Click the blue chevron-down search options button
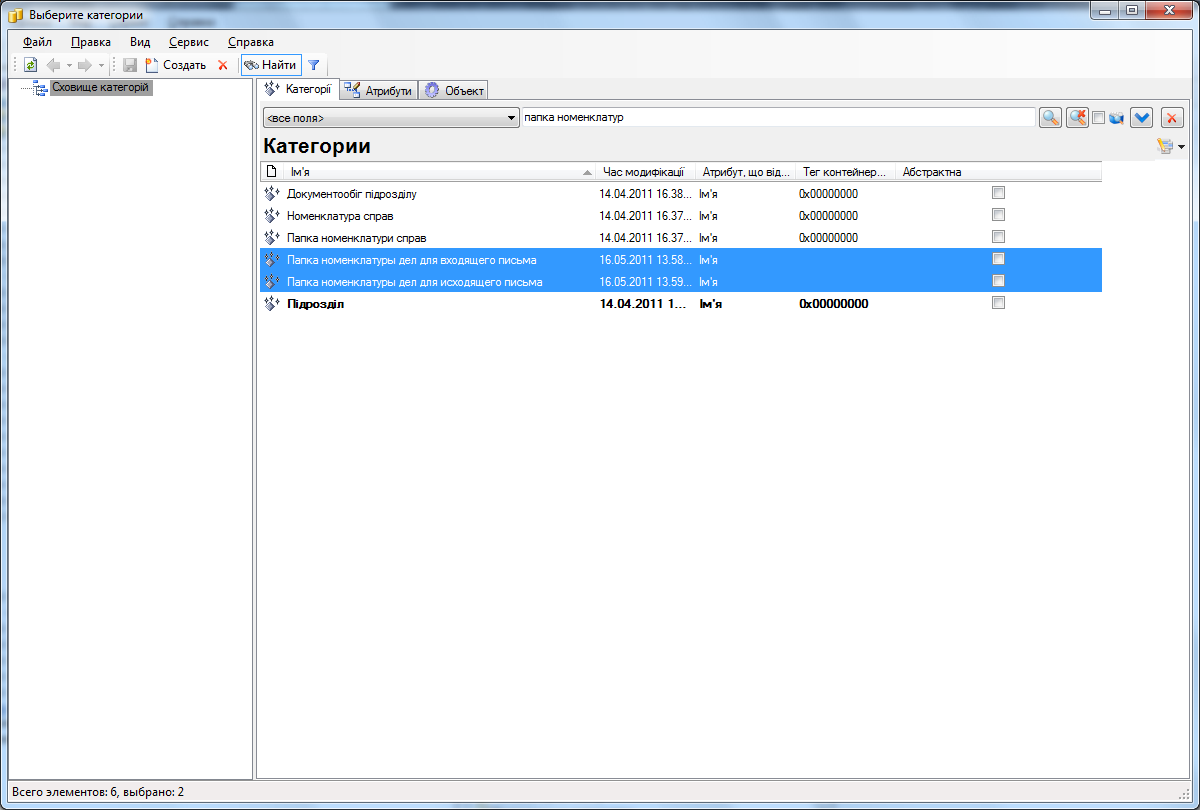The width and height of the screenshot is (1200, 810). coord(1141,118)
